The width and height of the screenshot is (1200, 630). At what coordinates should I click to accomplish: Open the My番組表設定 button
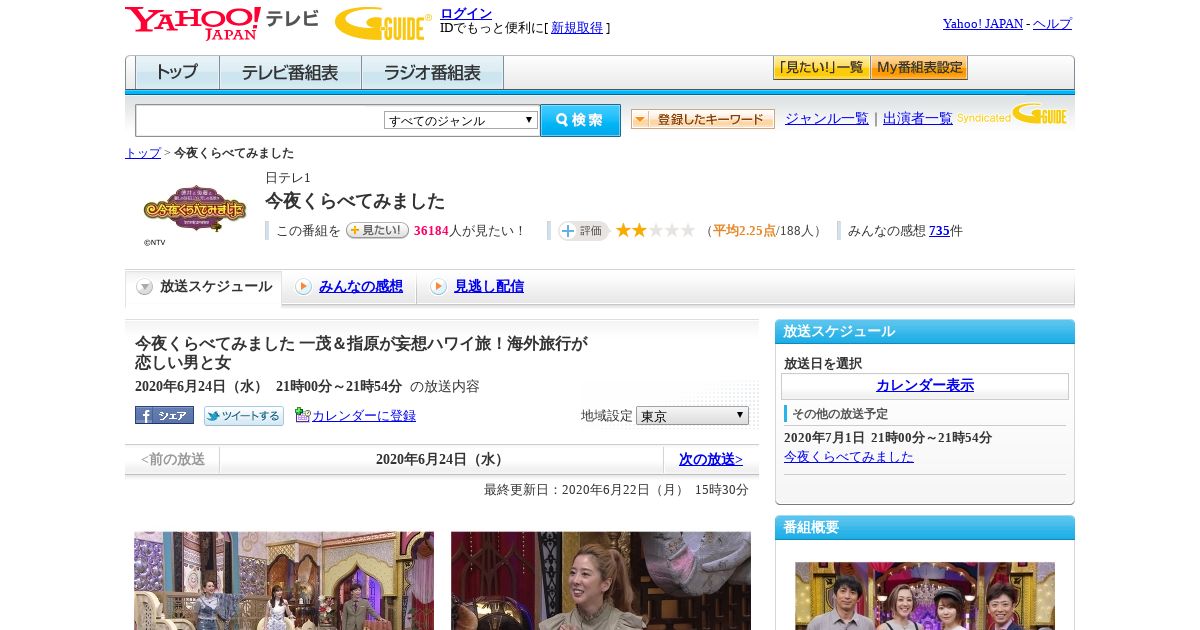pyautogui.click(x=919, y=68)
